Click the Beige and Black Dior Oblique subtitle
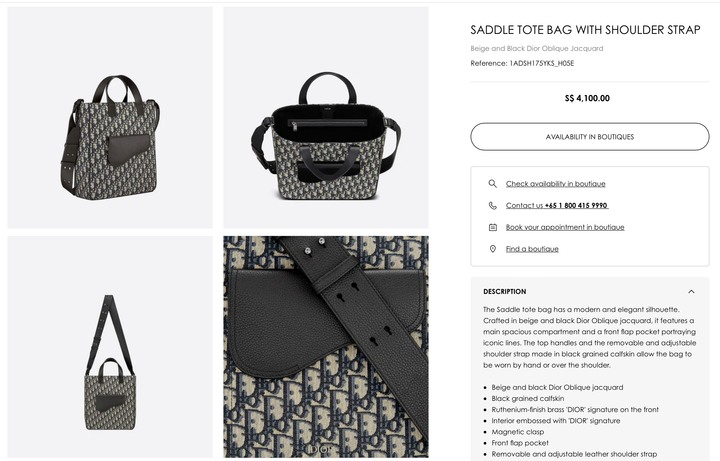Screen dimensions: 720x461 pos(537,48)
